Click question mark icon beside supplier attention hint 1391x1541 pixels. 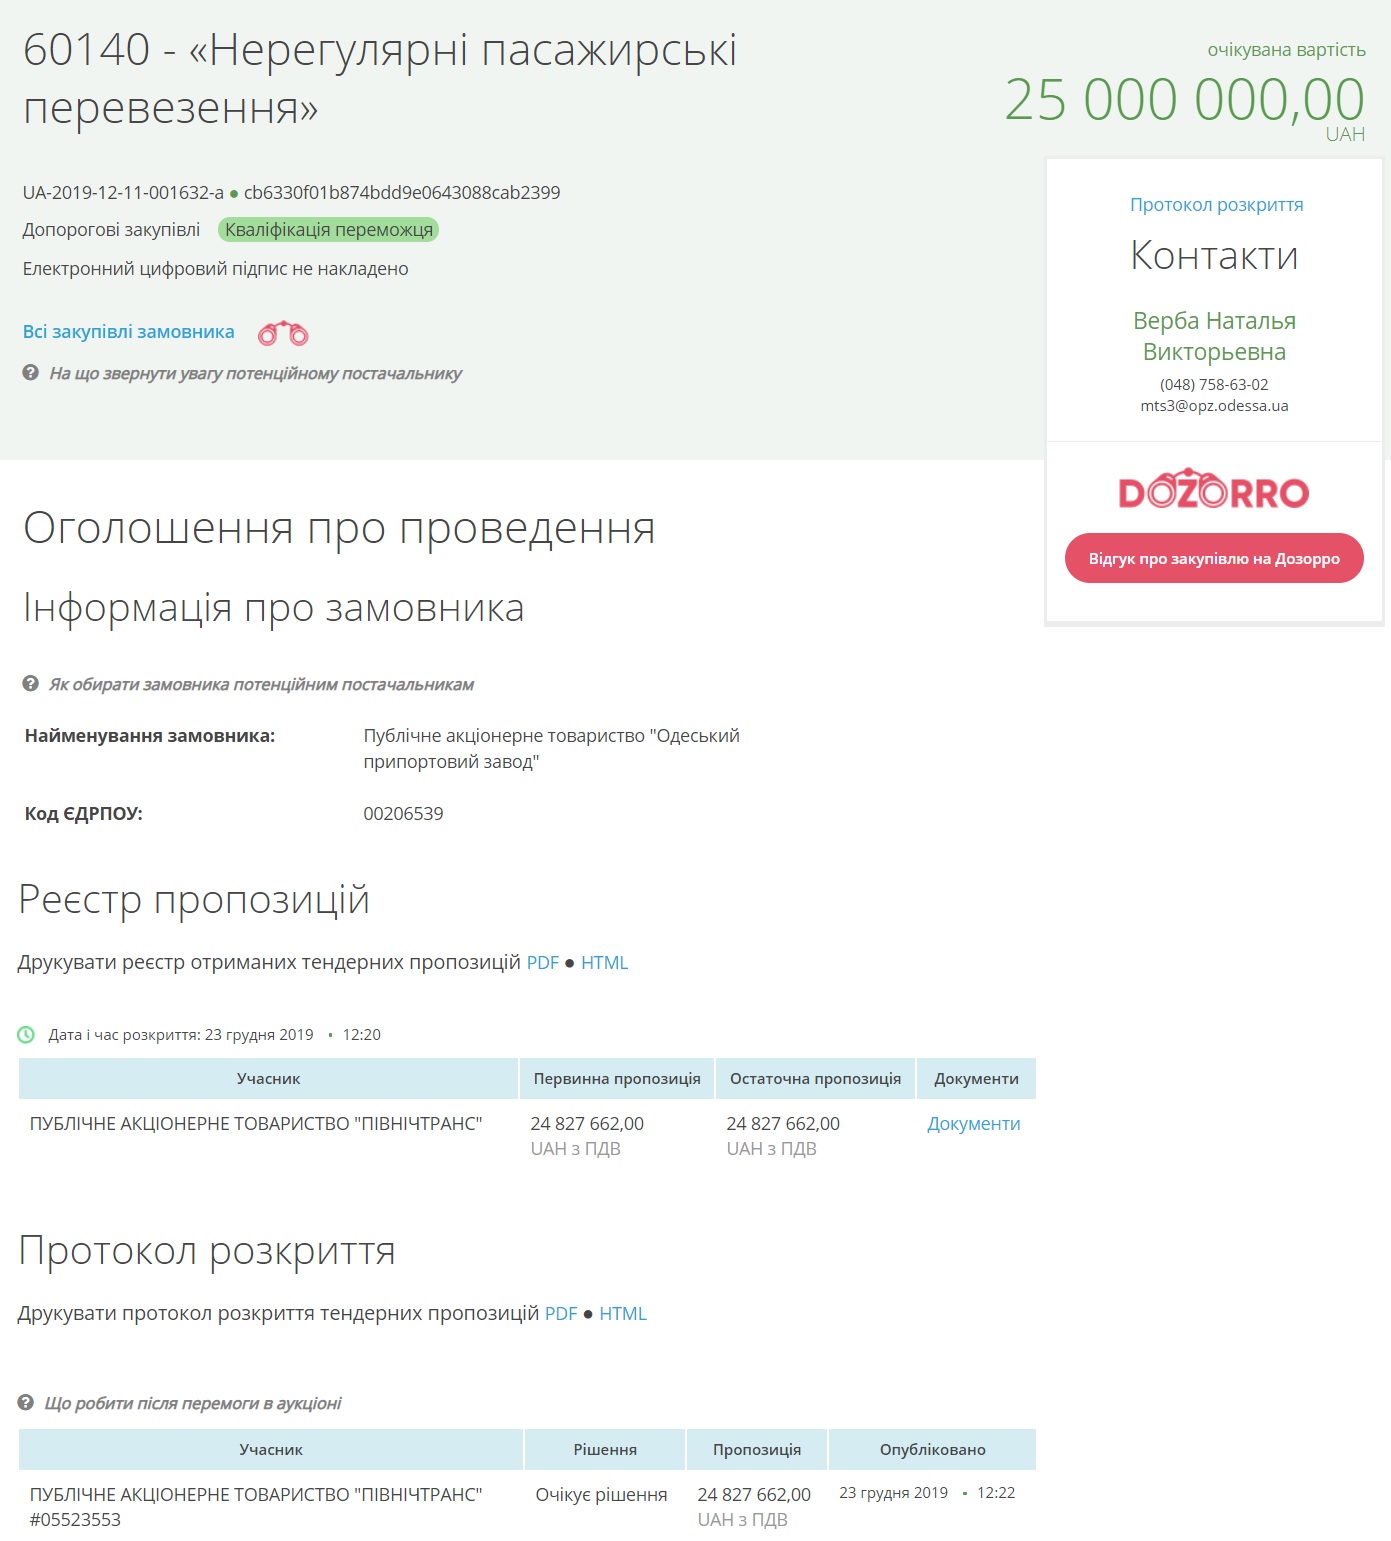pos(31,373)
